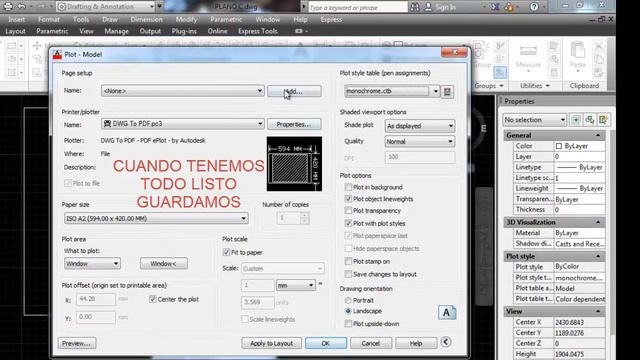Uncheck Plot object lineweights
The width and height of the screenshot is (640, 360).
(x=348, y=199)
